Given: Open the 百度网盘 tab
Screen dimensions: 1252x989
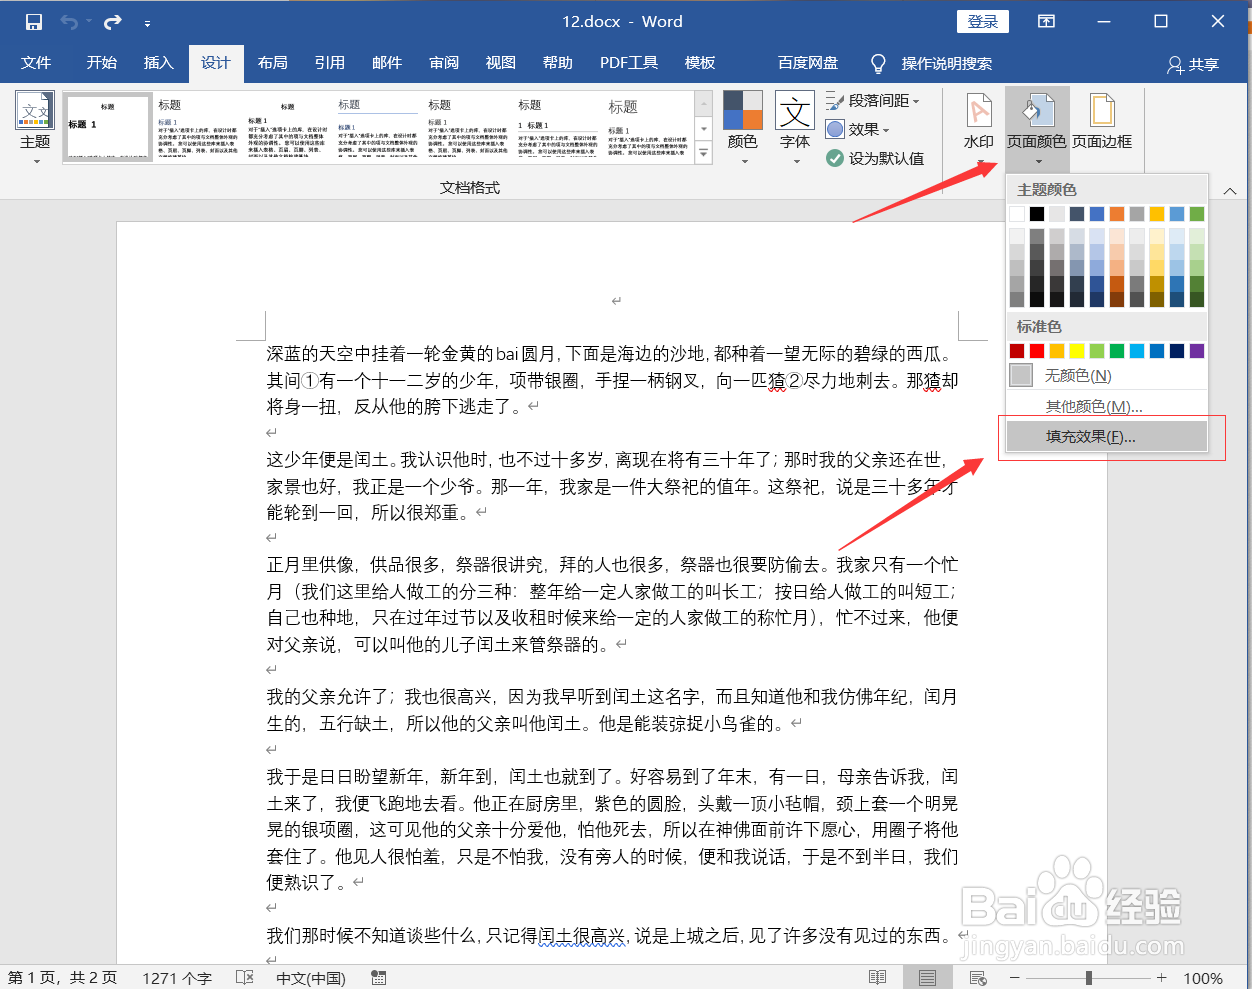Looking at the screenshot, I should (x=808, y=63).
